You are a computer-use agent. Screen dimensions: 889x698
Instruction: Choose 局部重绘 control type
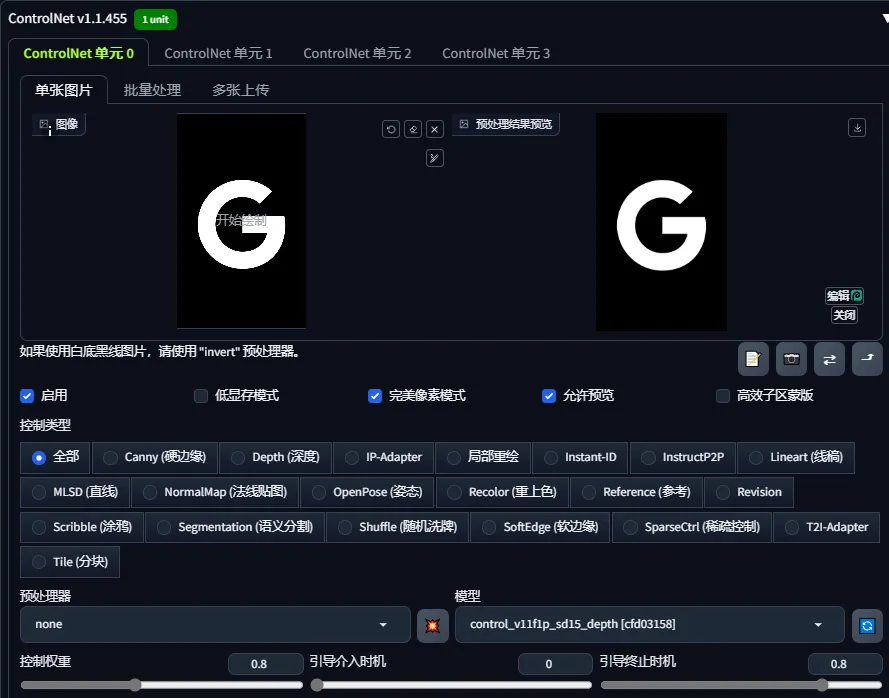[483, 458]
